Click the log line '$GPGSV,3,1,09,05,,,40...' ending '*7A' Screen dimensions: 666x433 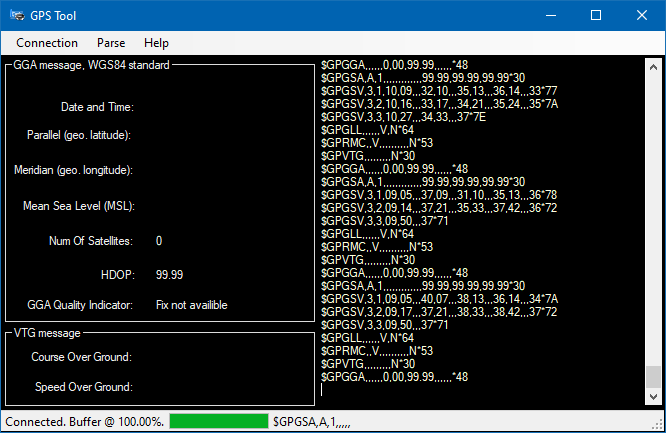pos(439,299)
